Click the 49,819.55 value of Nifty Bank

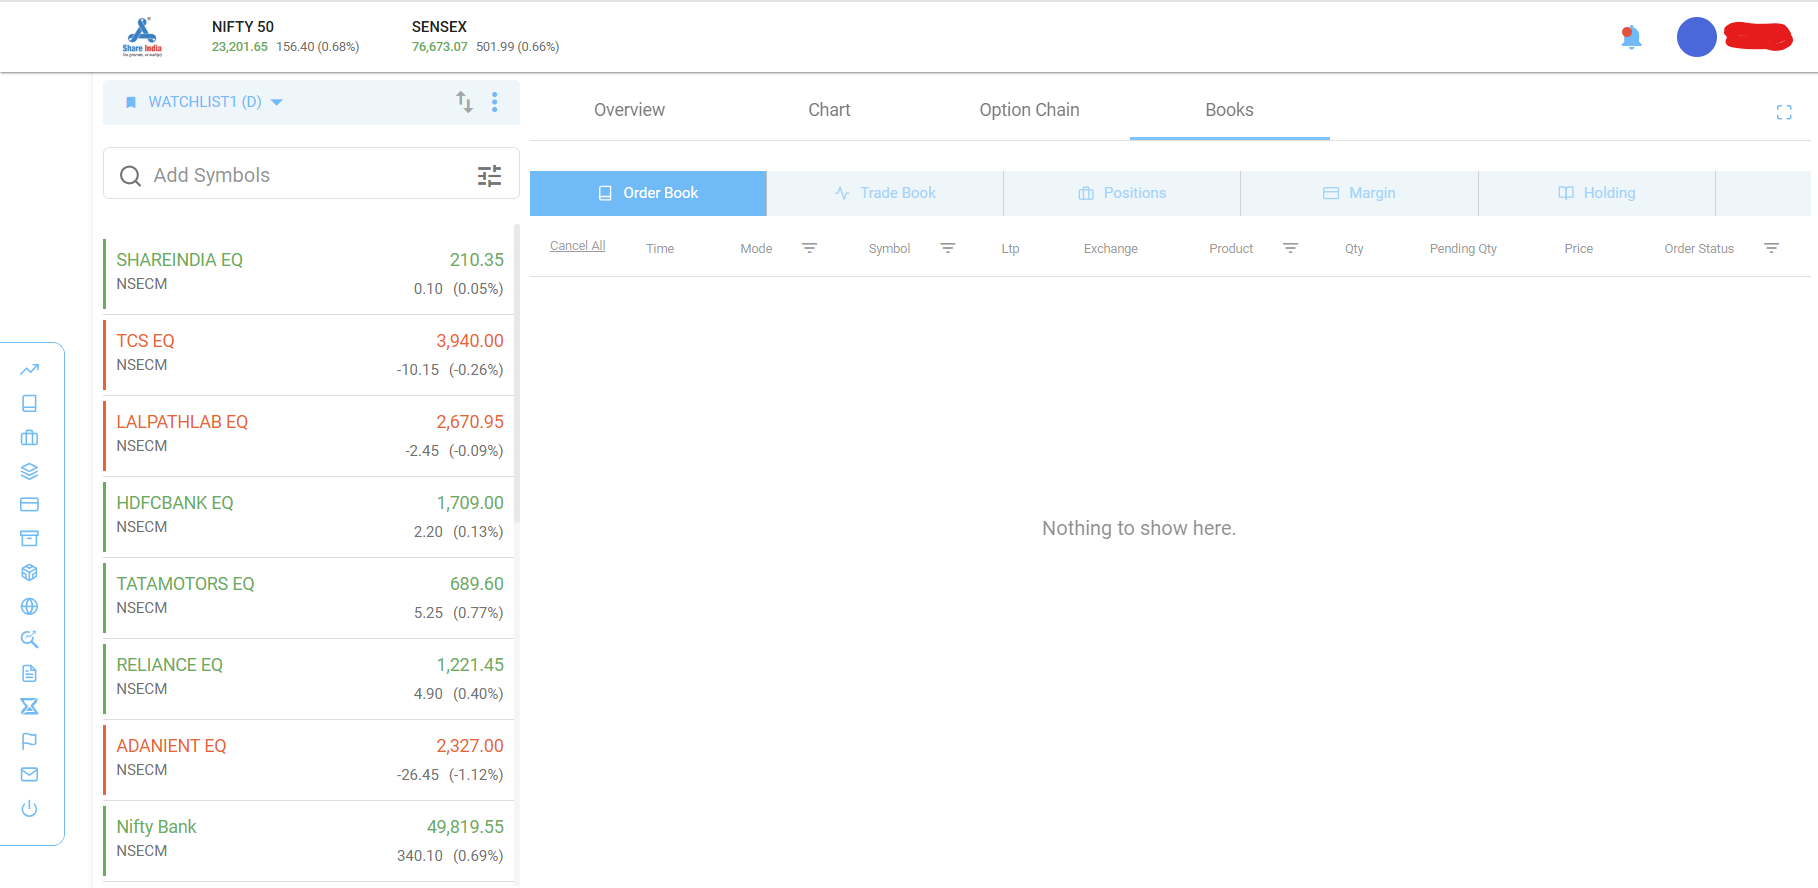465,827
